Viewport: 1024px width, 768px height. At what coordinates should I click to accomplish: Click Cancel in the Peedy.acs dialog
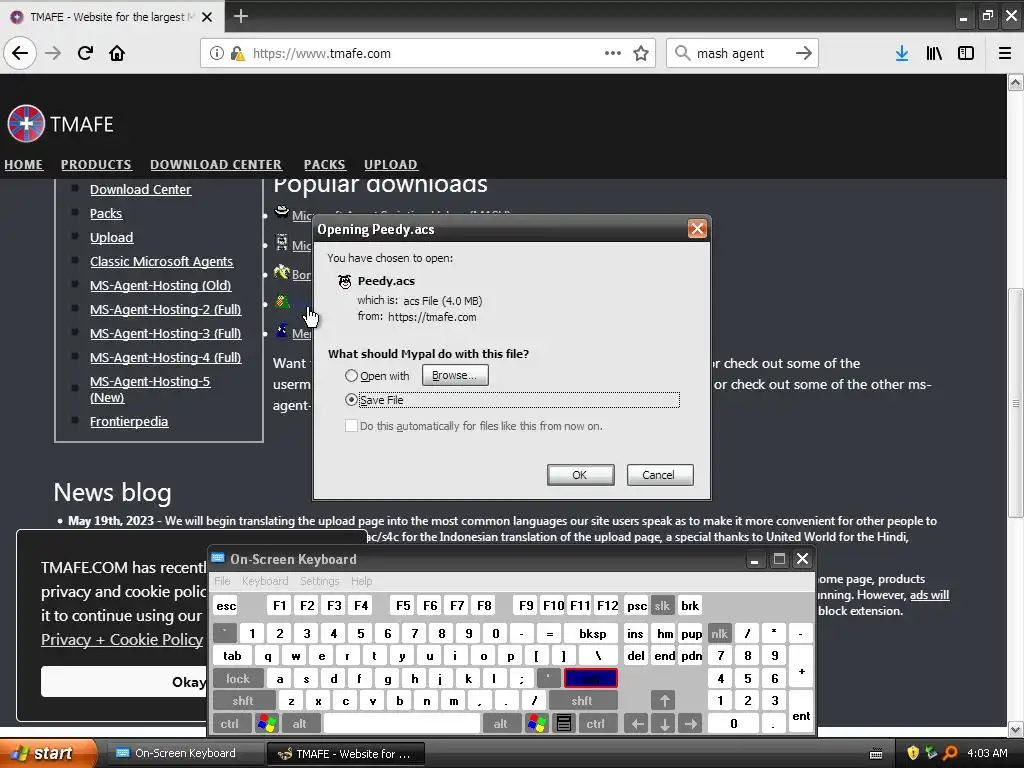pos(660,475)
